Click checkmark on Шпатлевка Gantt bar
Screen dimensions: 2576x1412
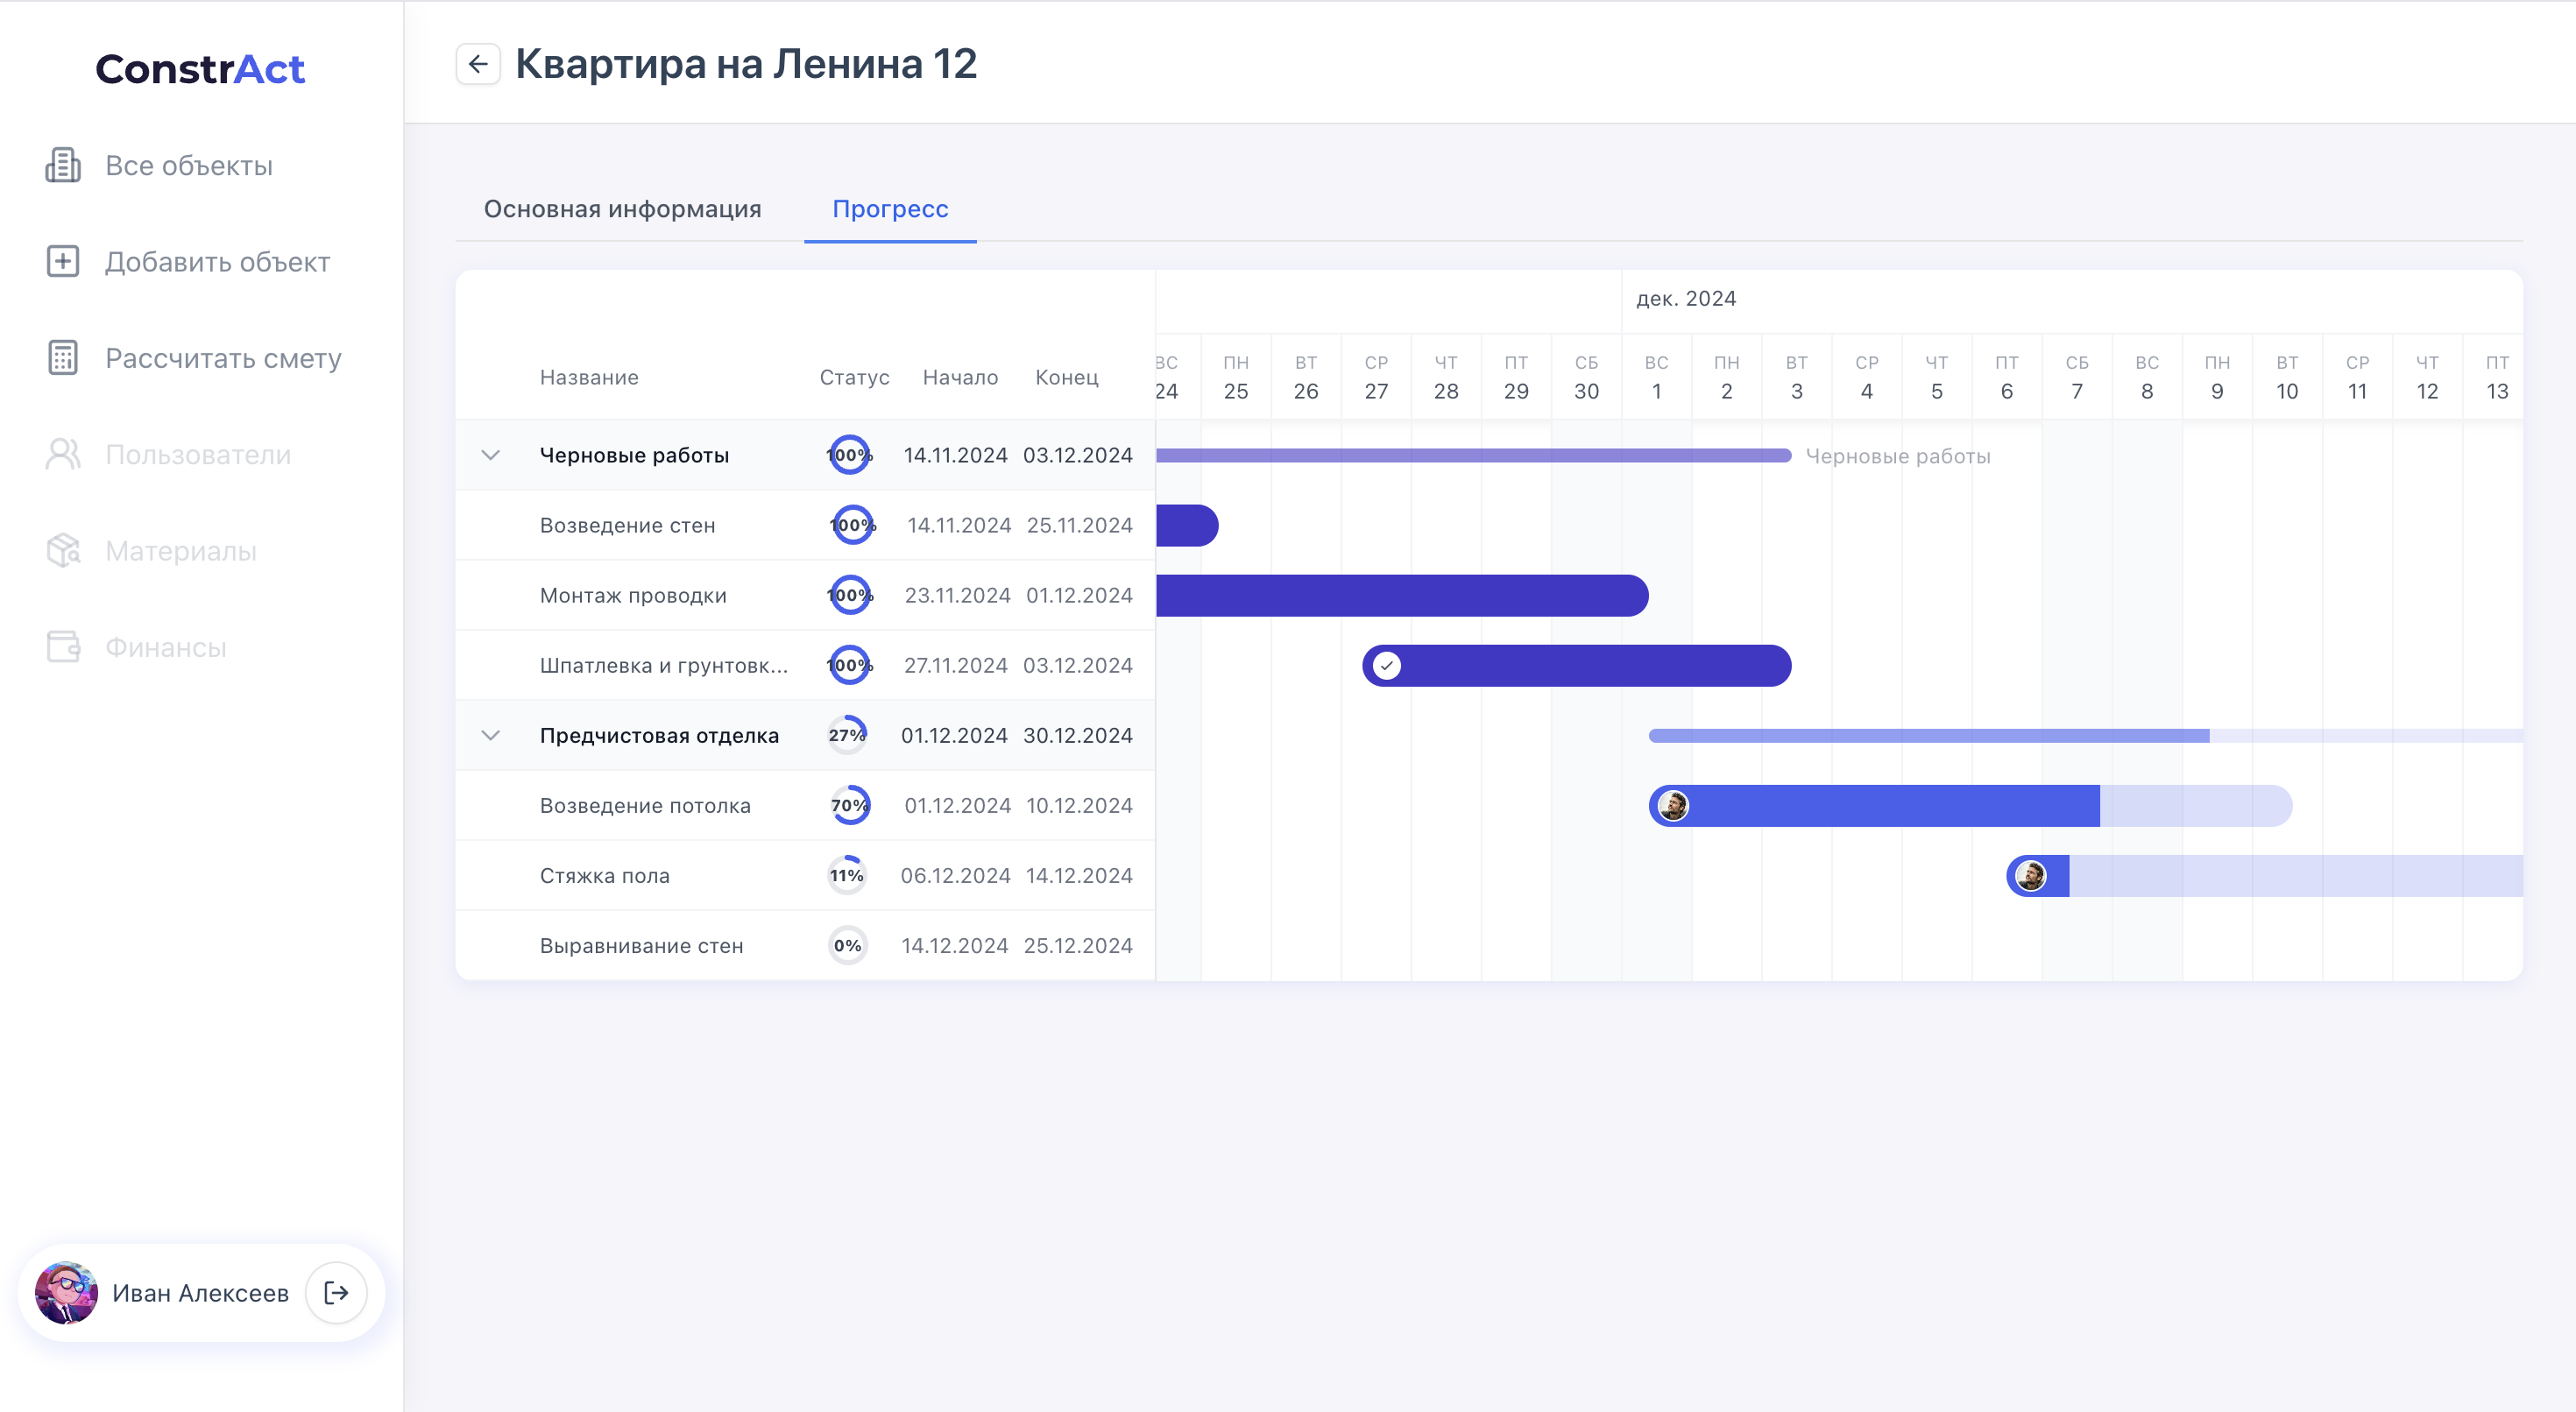tap(1387, 666)
